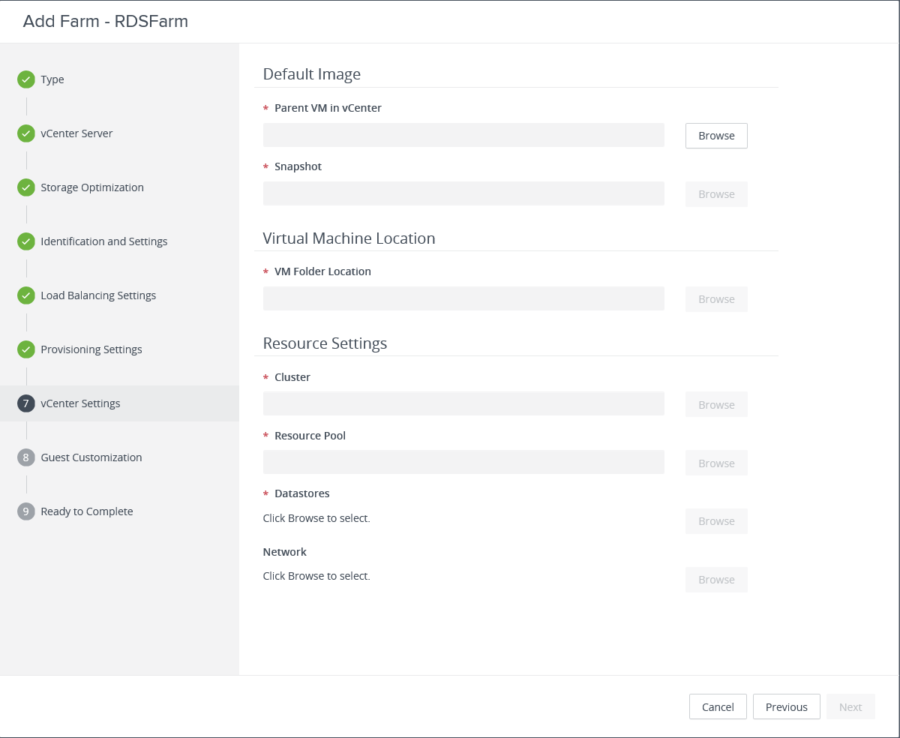Browse for a Snapshot
This screenshot has height=738, width=900.
715,193
